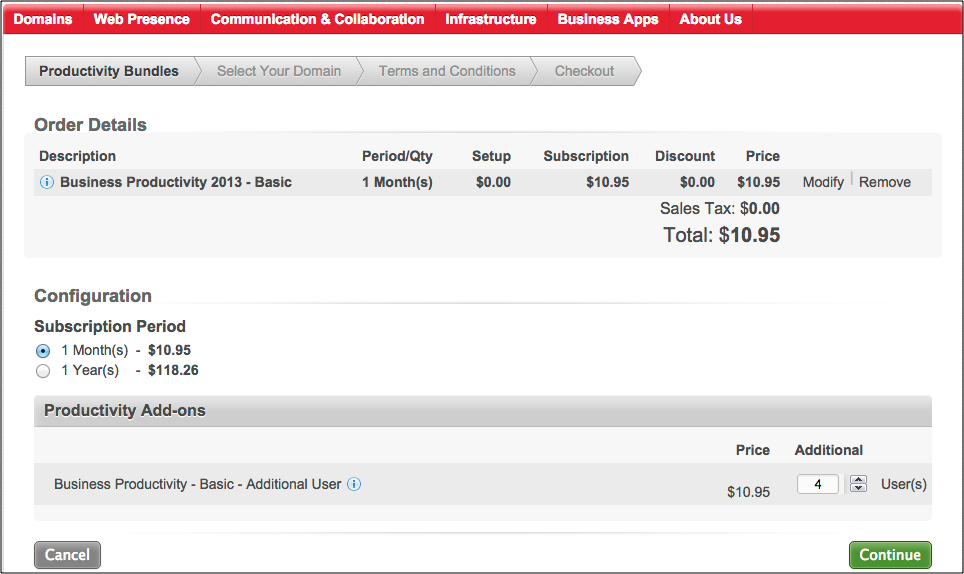The height and width of the screenshot is (574, 964).
Task: Open the Infrastructure menu
Action: [x=490, y=19]
